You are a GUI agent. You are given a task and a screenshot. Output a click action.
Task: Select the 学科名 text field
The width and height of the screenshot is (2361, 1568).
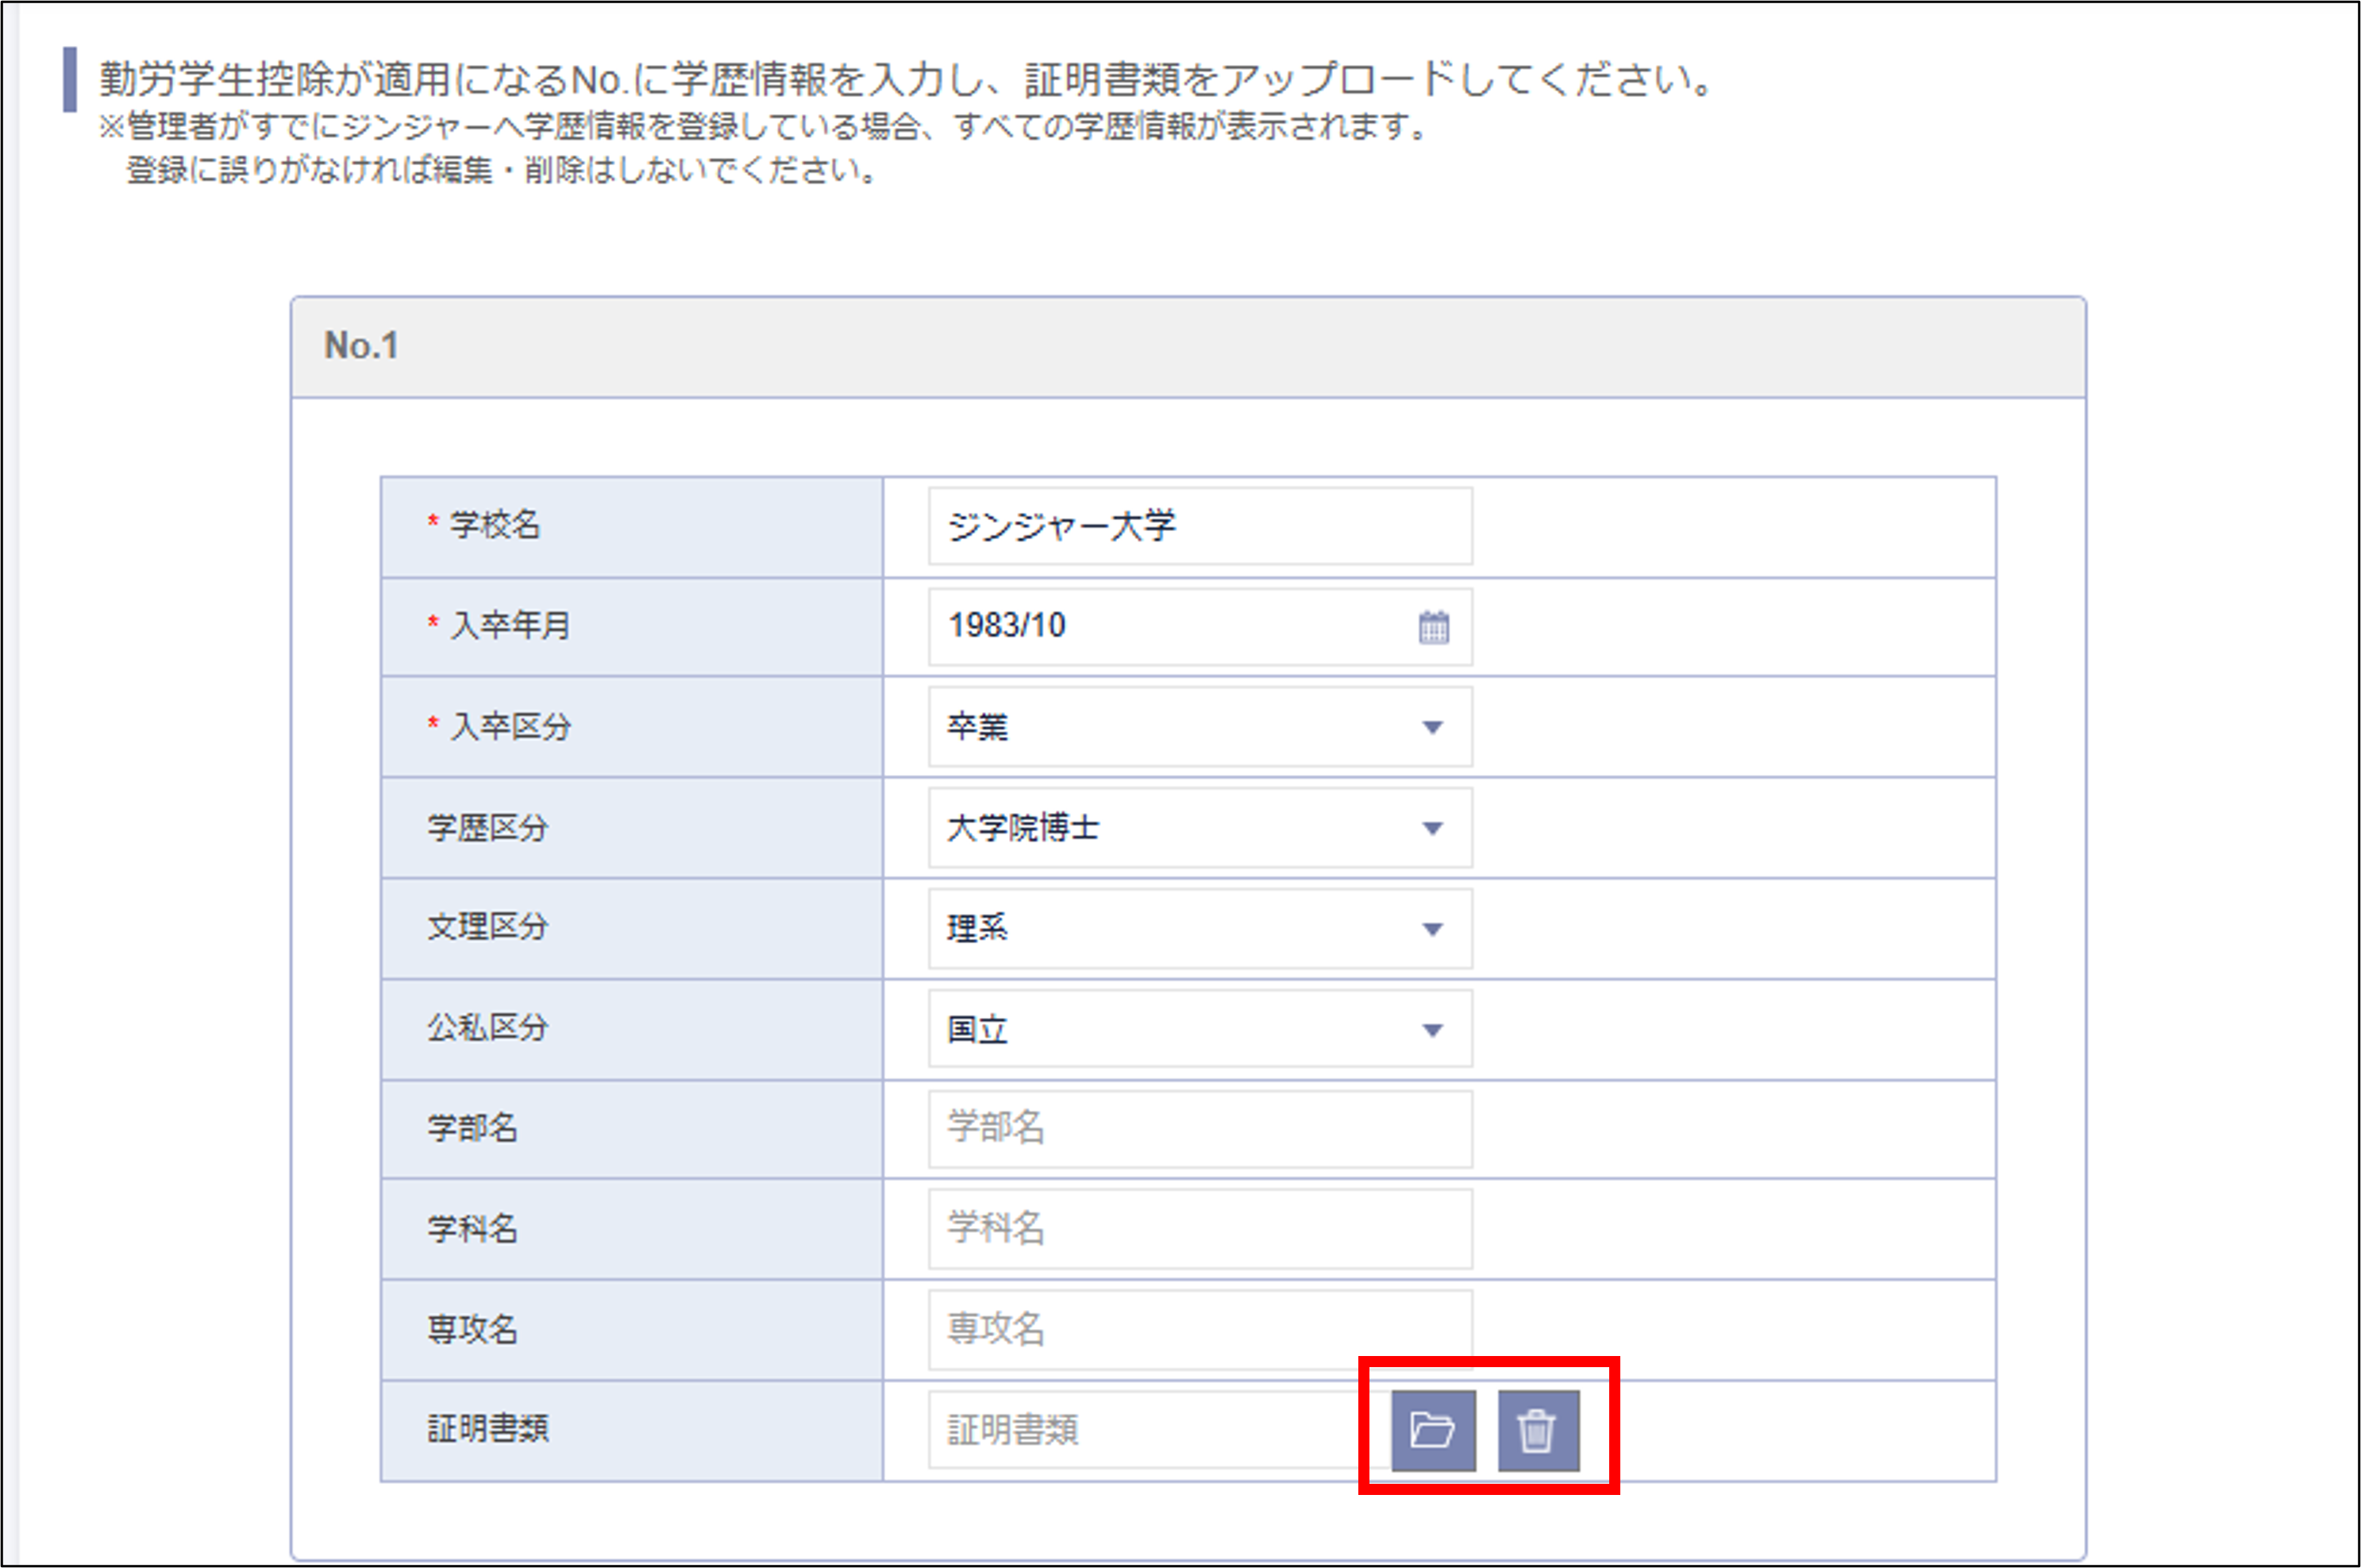pyautogui.click(x=1200, y=1229)
